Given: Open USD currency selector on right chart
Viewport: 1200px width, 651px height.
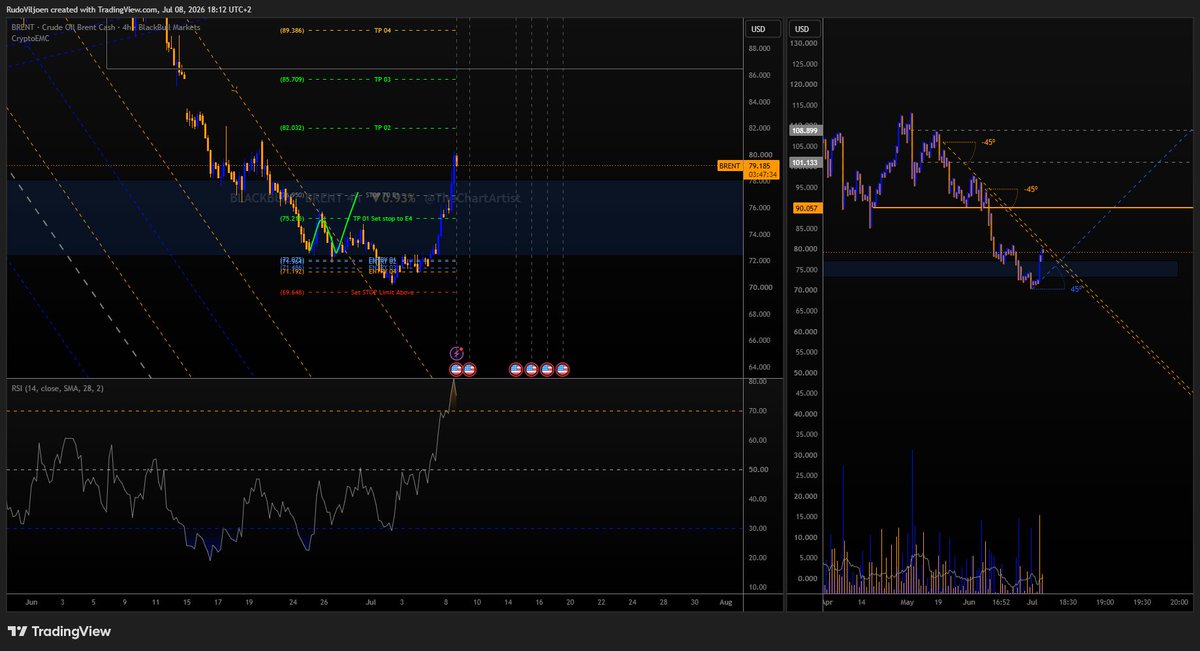Looking at the screenshot, I should click(806, 29).
